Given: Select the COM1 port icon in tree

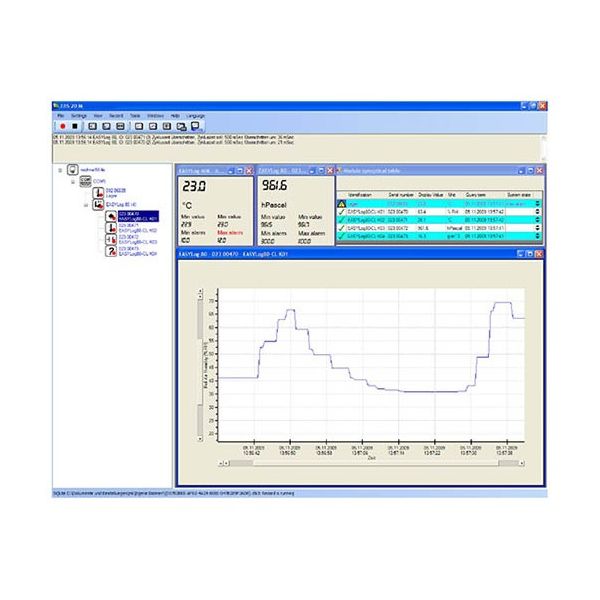Looking at the screenshot, I should (x=85, y=181).
